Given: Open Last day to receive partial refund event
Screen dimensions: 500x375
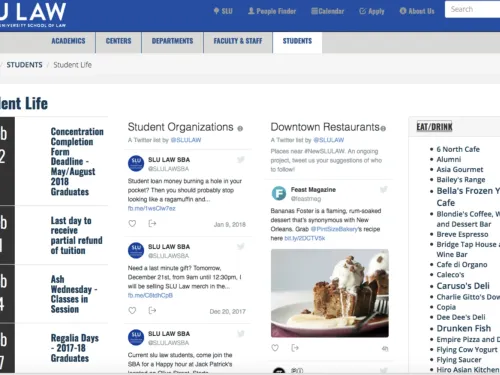Looking at the screenshot, I should click(76, 235).
